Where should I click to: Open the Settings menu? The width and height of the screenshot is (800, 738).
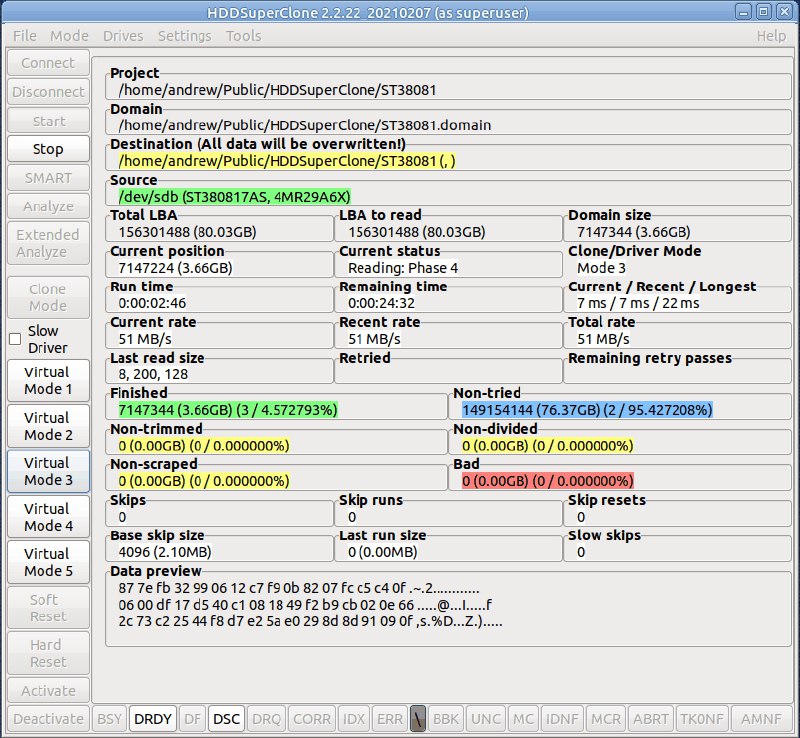[x=184, y=36]
